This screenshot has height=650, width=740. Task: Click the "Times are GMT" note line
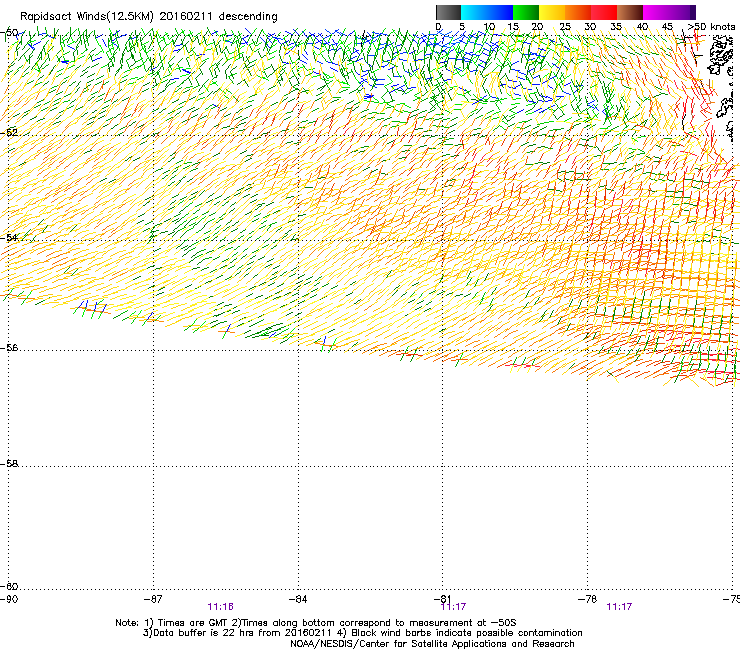(x=316, y=623)
